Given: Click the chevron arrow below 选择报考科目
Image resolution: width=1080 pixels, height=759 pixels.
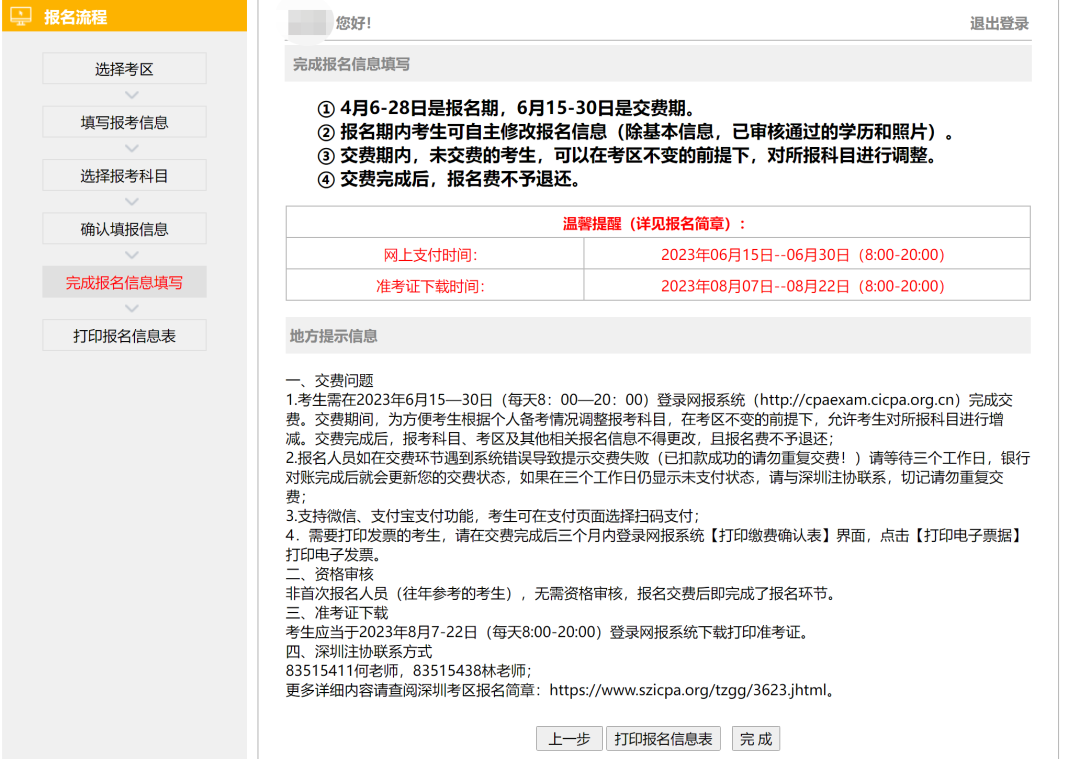Looking at the screenshot, I should point(132,202).
